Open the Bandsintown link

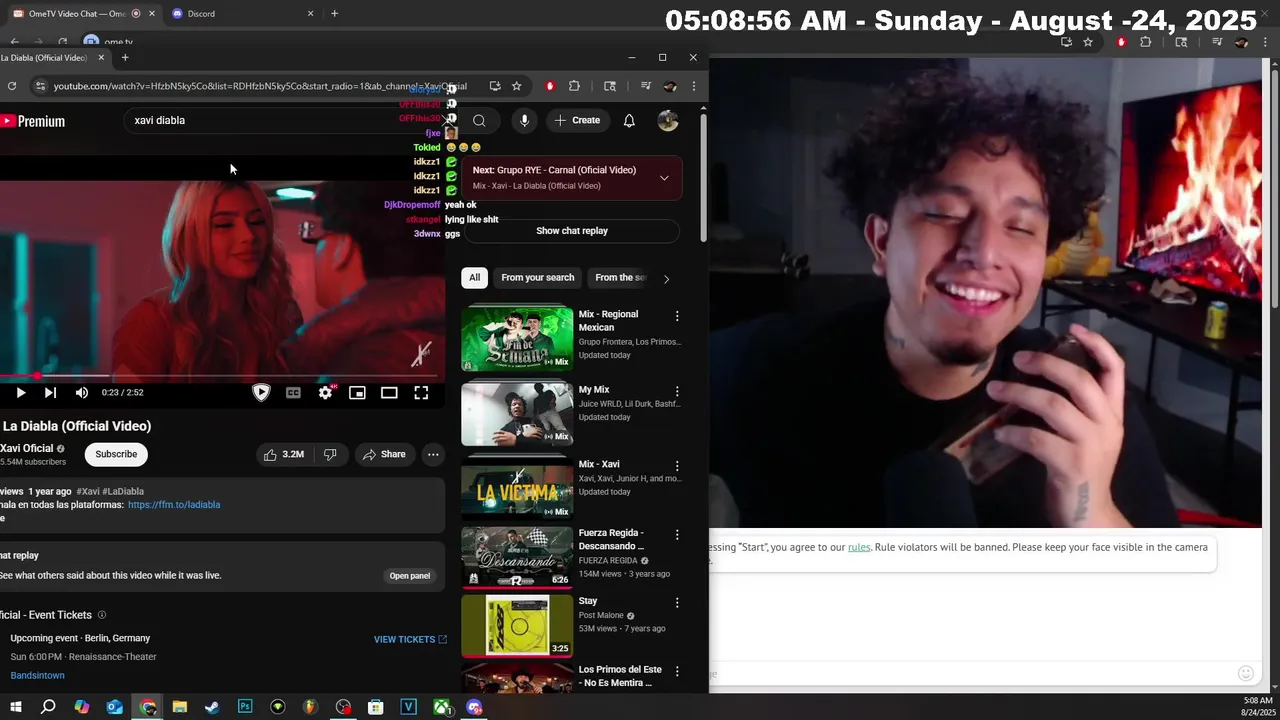tap(37, 676)
